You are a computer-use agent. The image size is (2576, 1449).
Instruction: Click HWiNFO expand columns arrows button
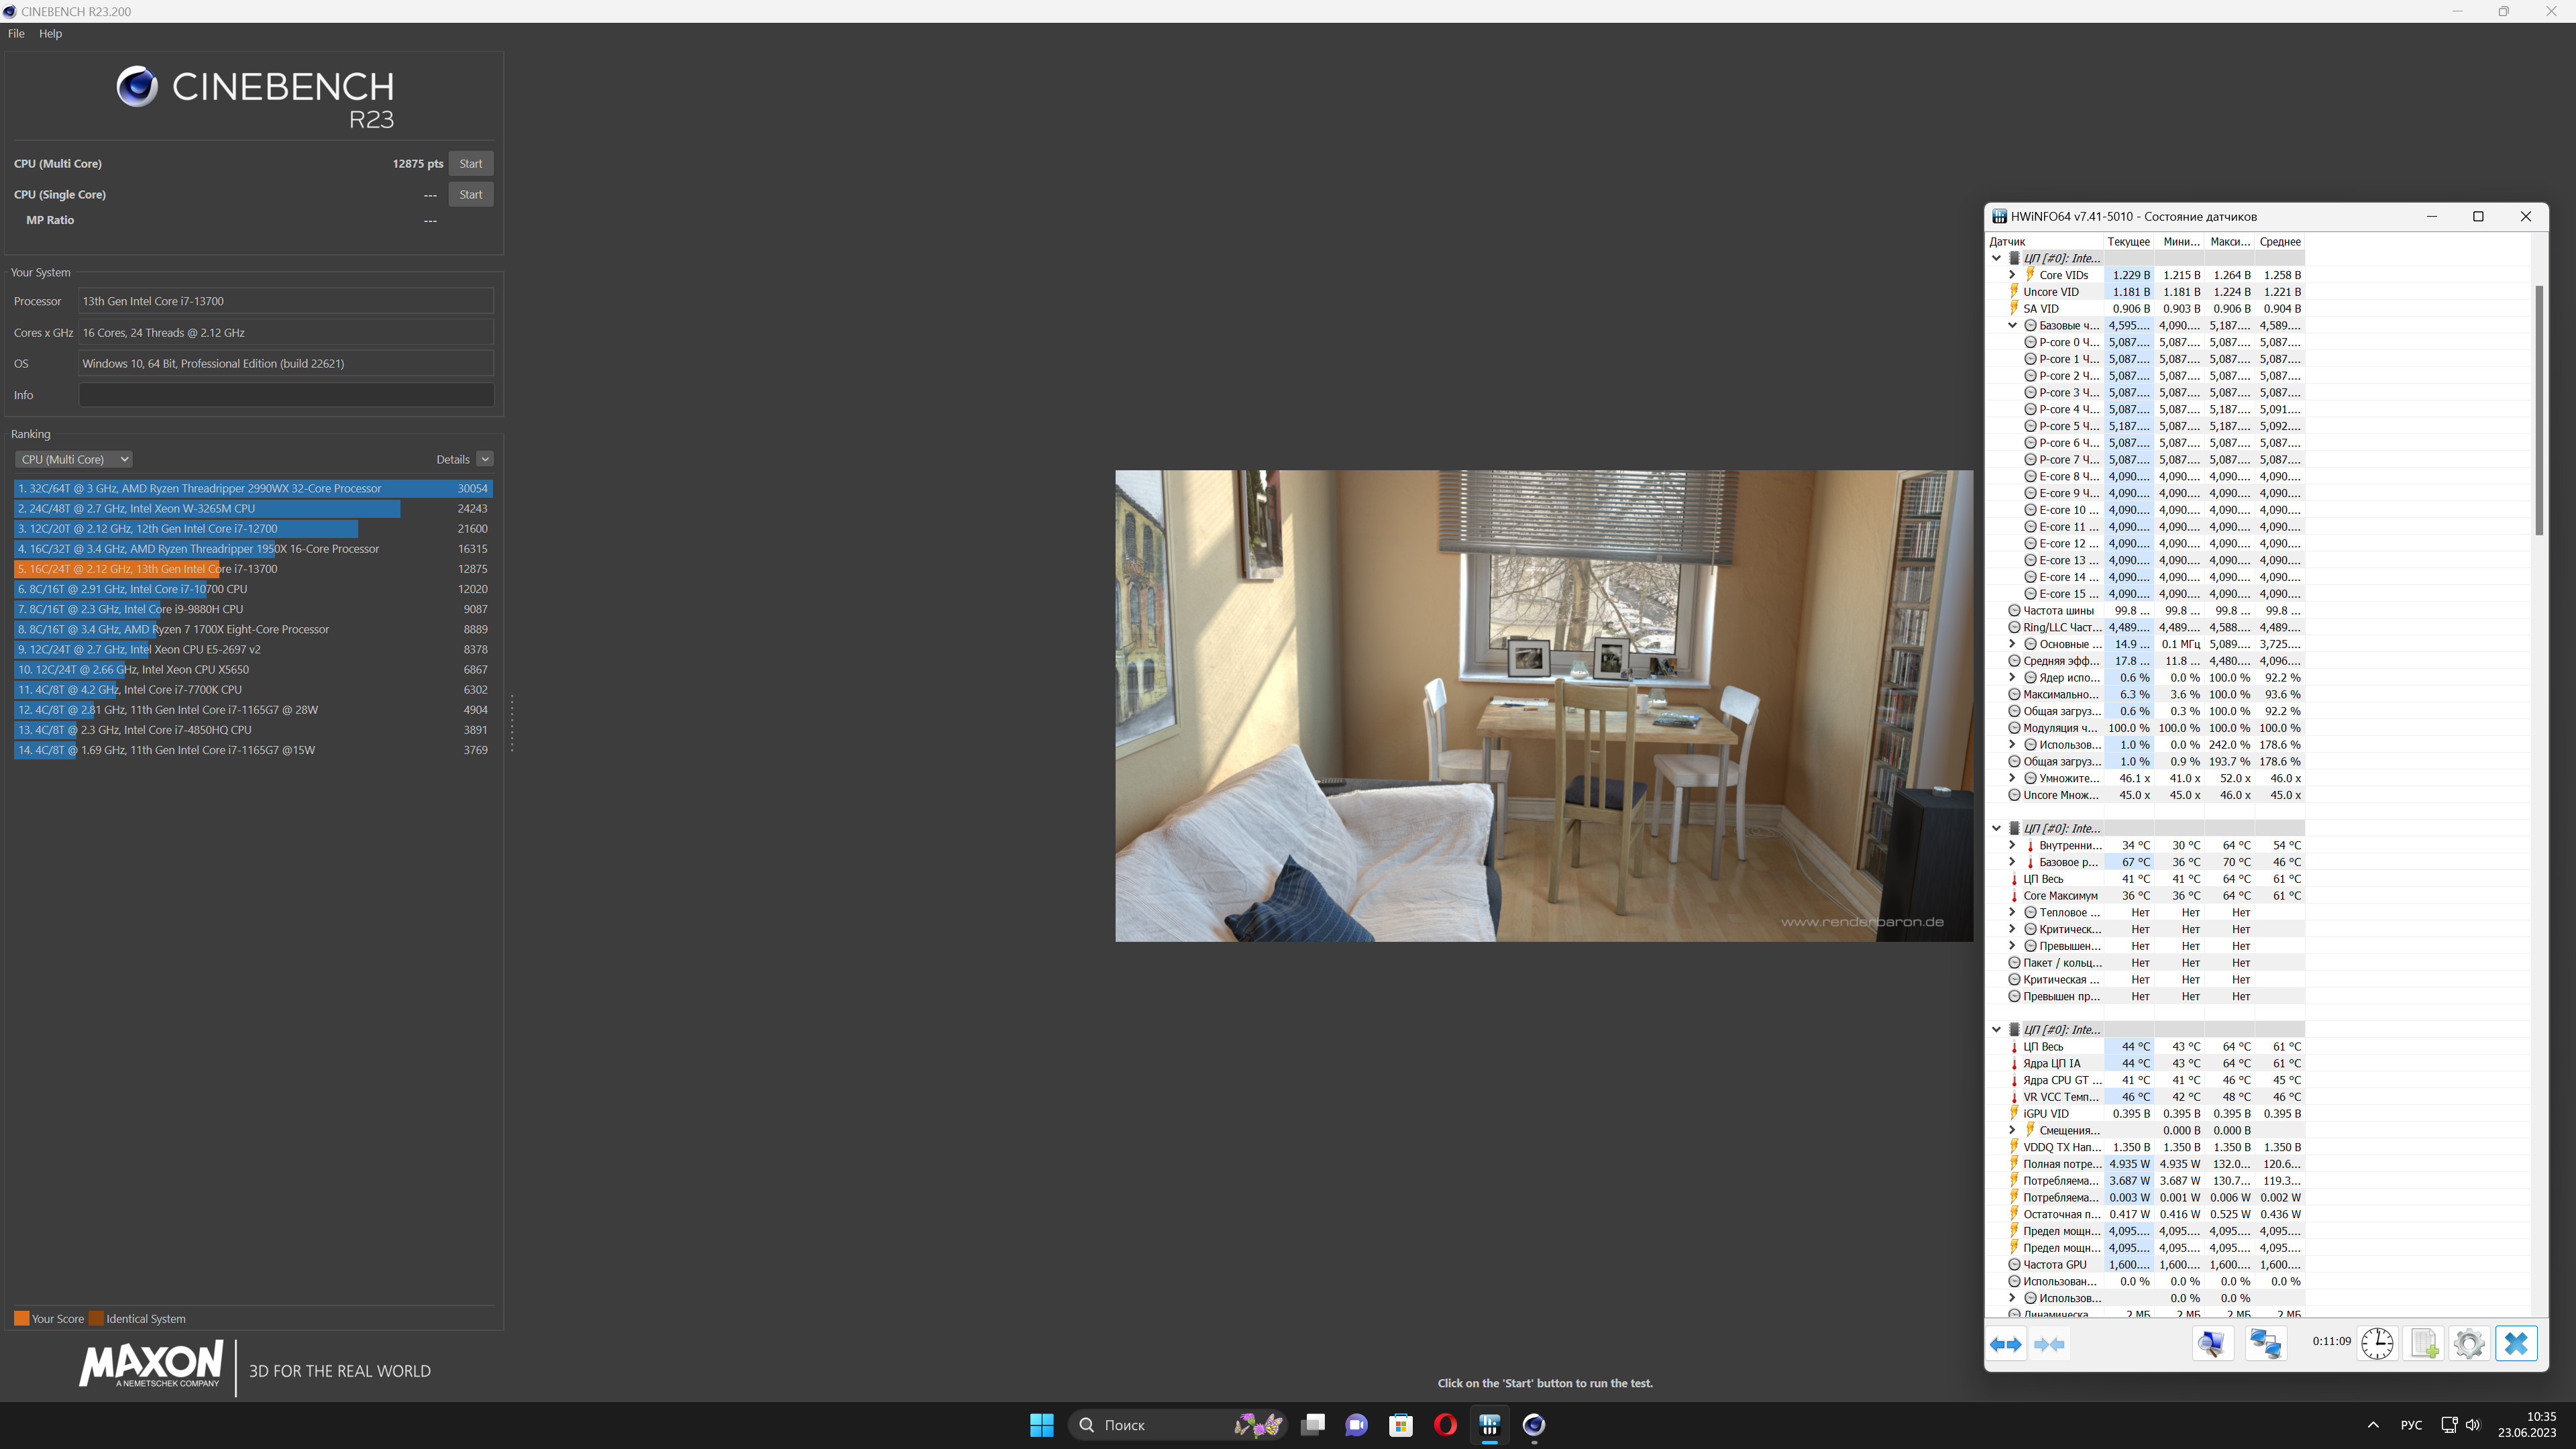[x=2006, y=1344]
